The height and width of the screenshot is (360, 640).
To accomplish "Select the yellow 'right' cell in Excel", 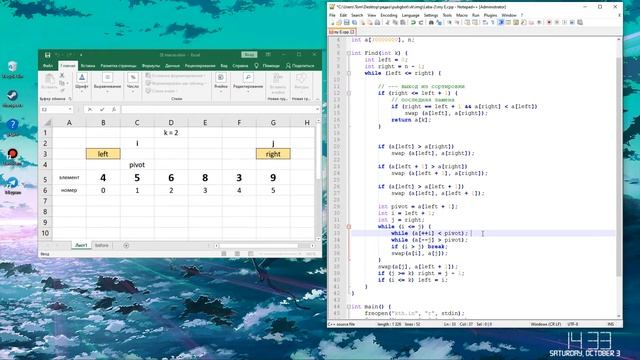I will [x=273, y=154].
